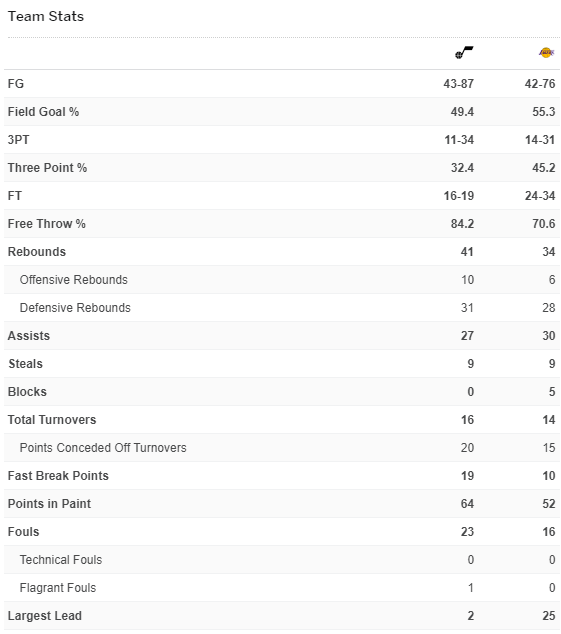Click the Total Turnovers label

pyautogui.click(x=52, y=420)
